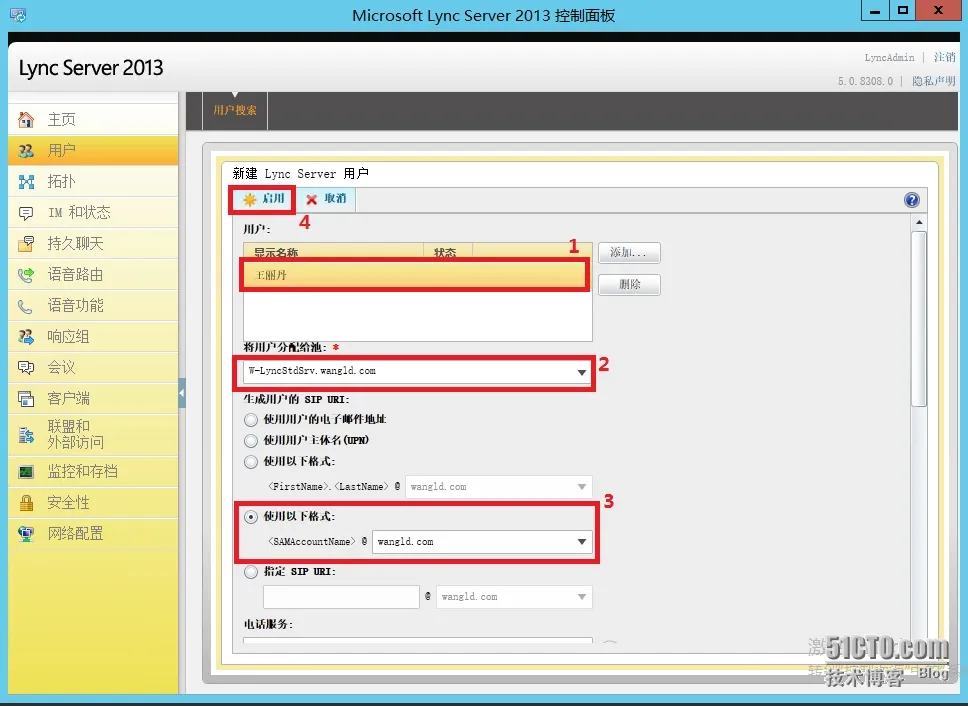This screenshot has width=968, height=706.
Task: Click the users icon beside 用户
Action: coord(26,150)
